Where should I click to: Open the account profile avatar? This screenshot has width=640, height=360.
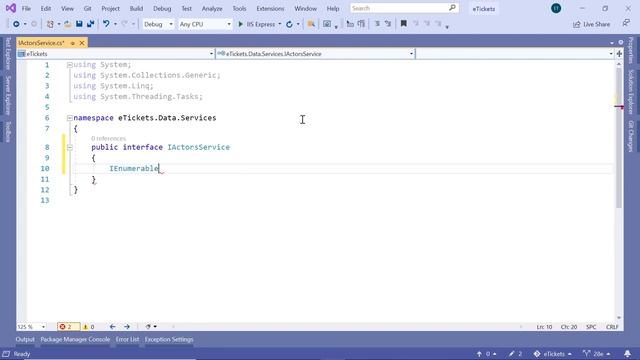[556, 8]
